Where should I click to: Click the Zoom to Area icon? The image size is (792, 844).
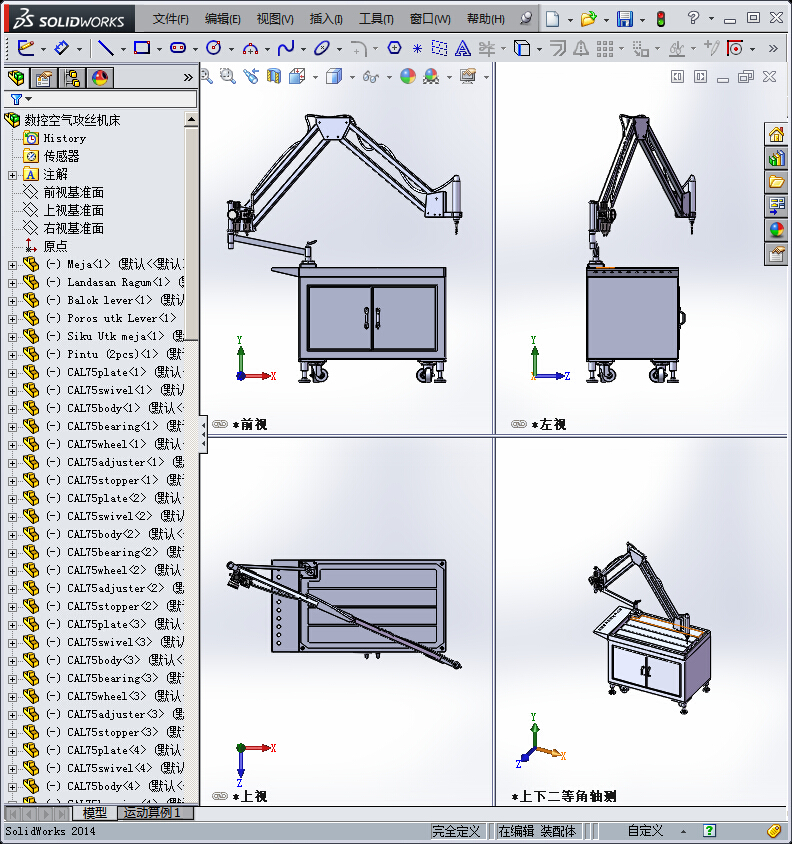228,76
